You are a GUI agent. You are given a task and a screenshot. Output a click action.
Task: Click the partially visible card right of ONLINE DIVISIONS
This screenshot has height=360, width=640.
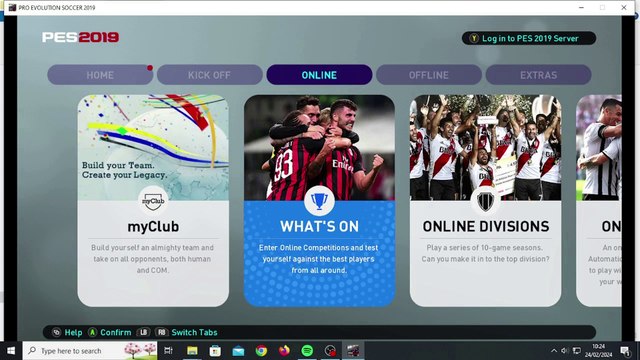pyautogui.click(x=599, y=200)
